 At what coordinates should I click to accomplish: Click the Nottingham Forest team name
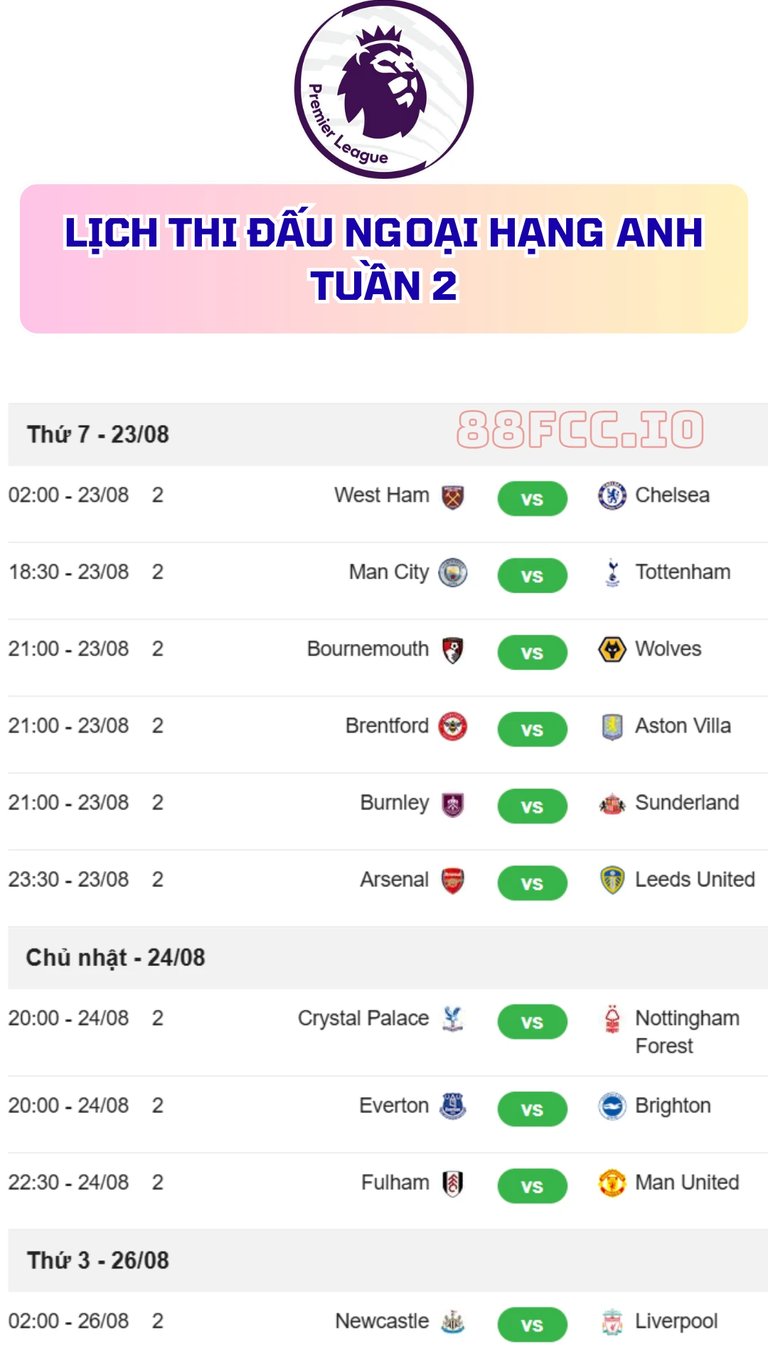[x=687, y=1032]
